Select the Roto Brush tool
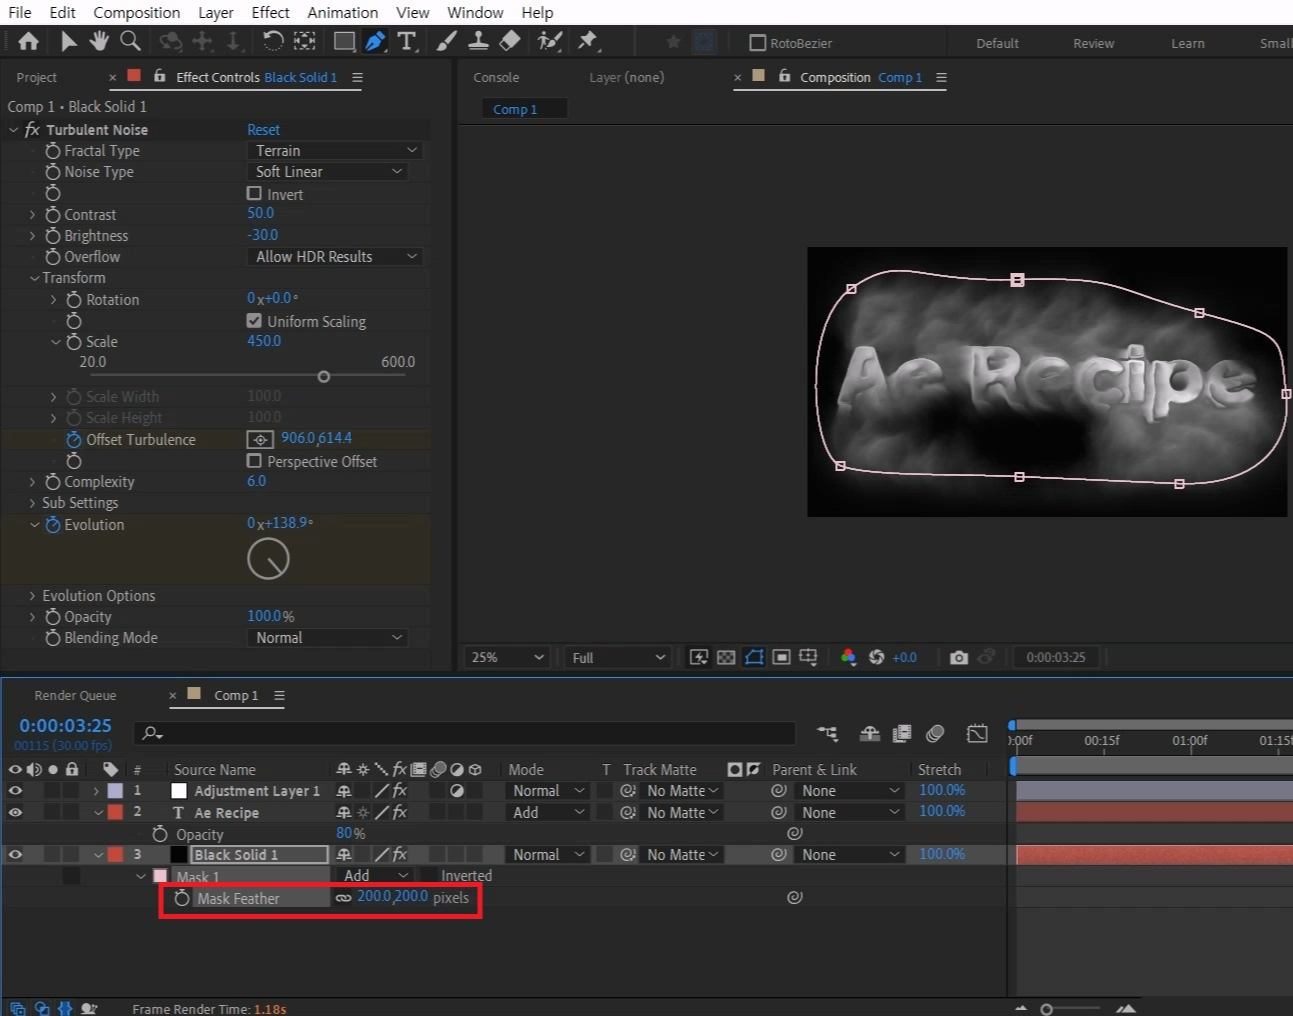This screenshot has width=1293, height=1016. (x=549, y=41)
